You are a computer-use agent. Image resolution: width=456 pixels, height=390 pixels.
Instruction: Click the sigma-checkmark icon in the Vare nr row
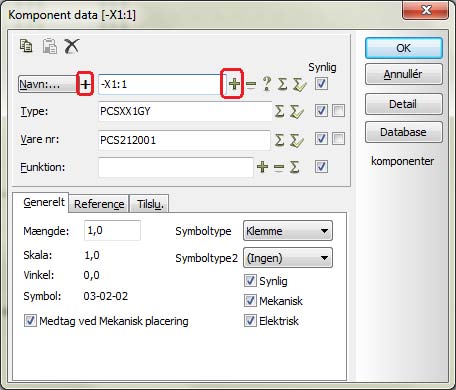297,140
